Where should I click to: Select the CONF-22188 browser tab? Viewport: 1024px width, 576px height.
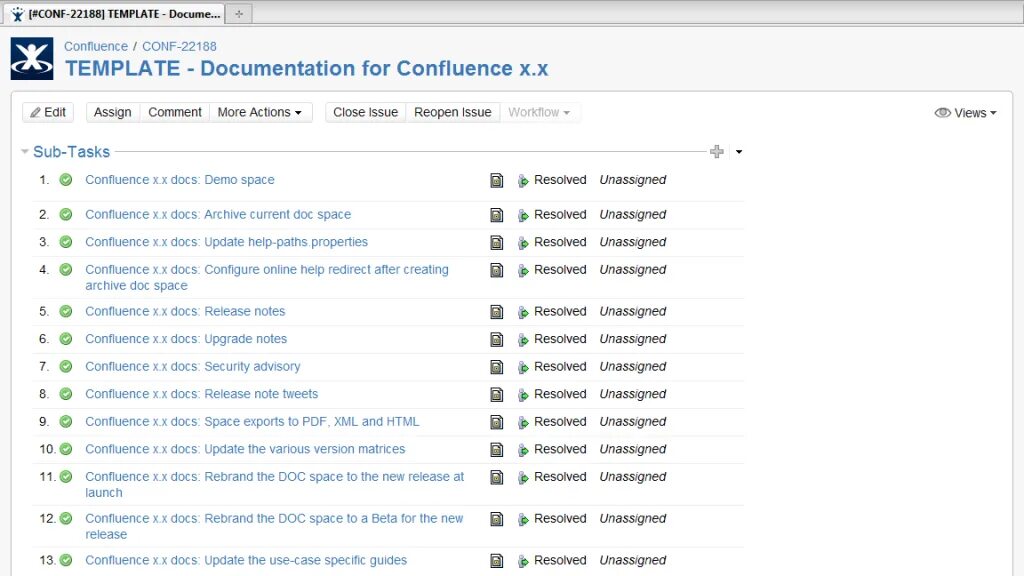[x=115, y=14]
